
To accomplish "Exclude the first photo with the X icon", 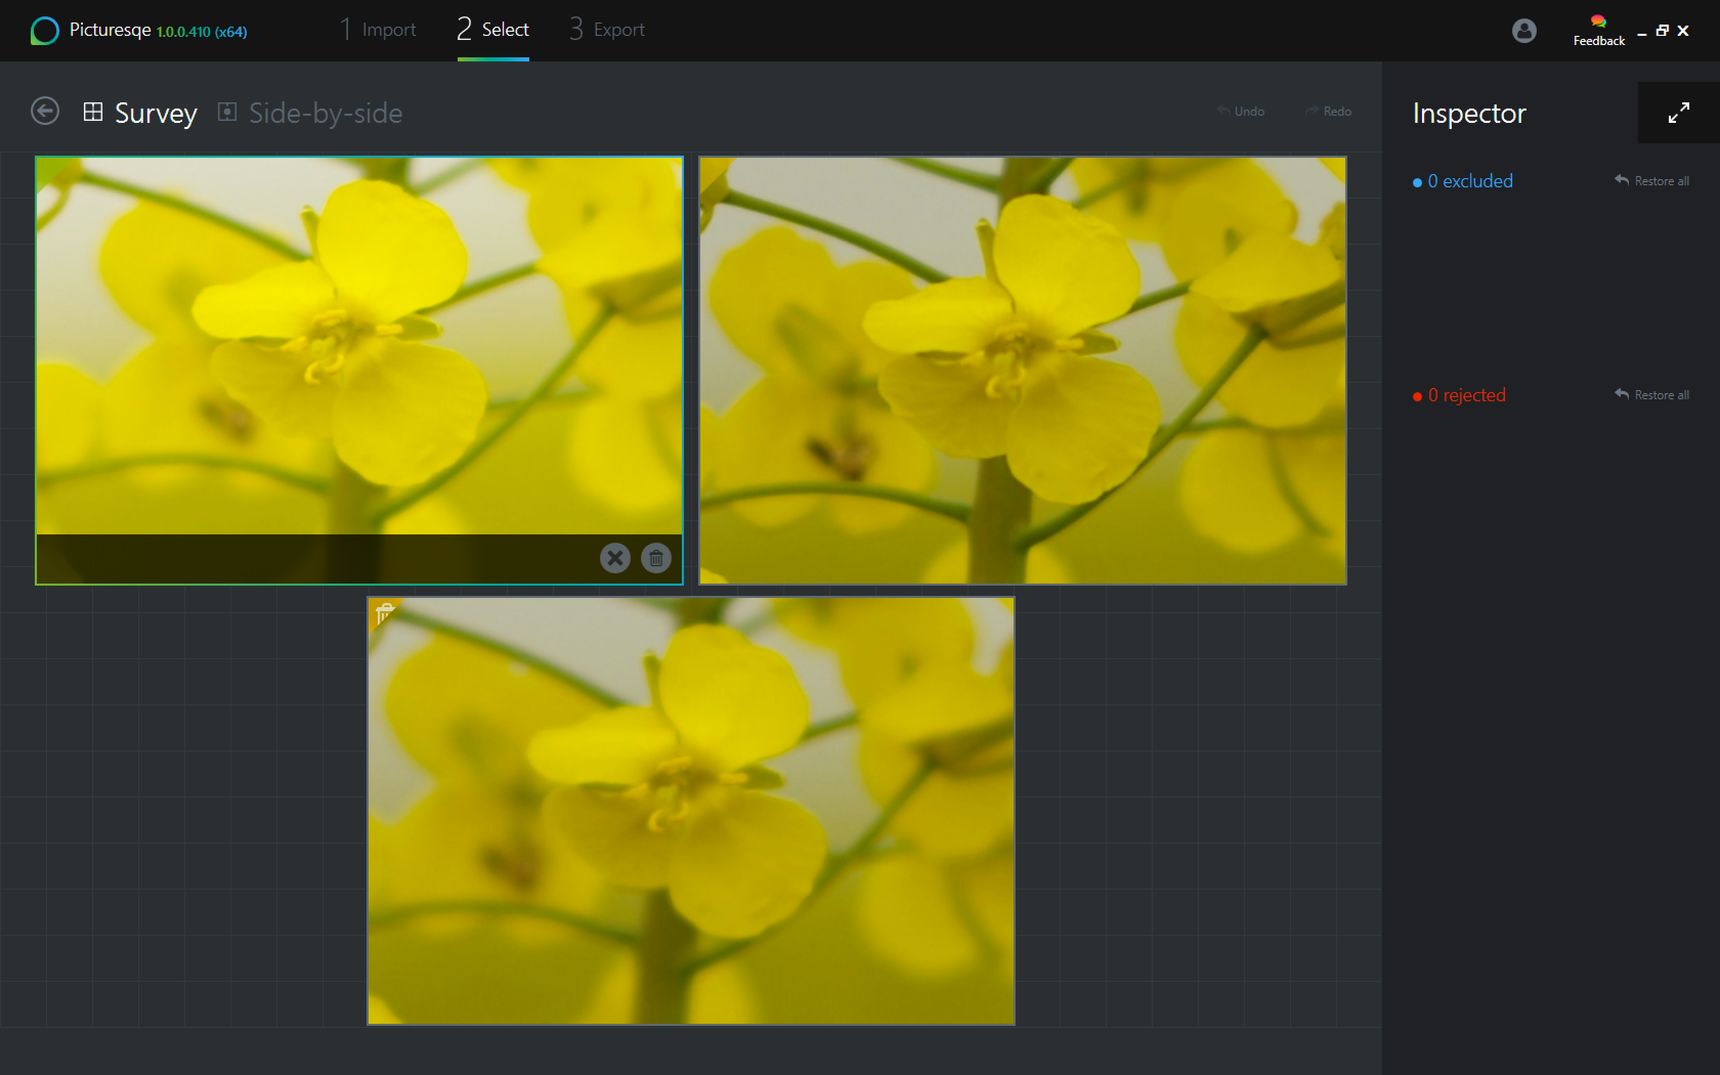I will (x=615, y=558).
